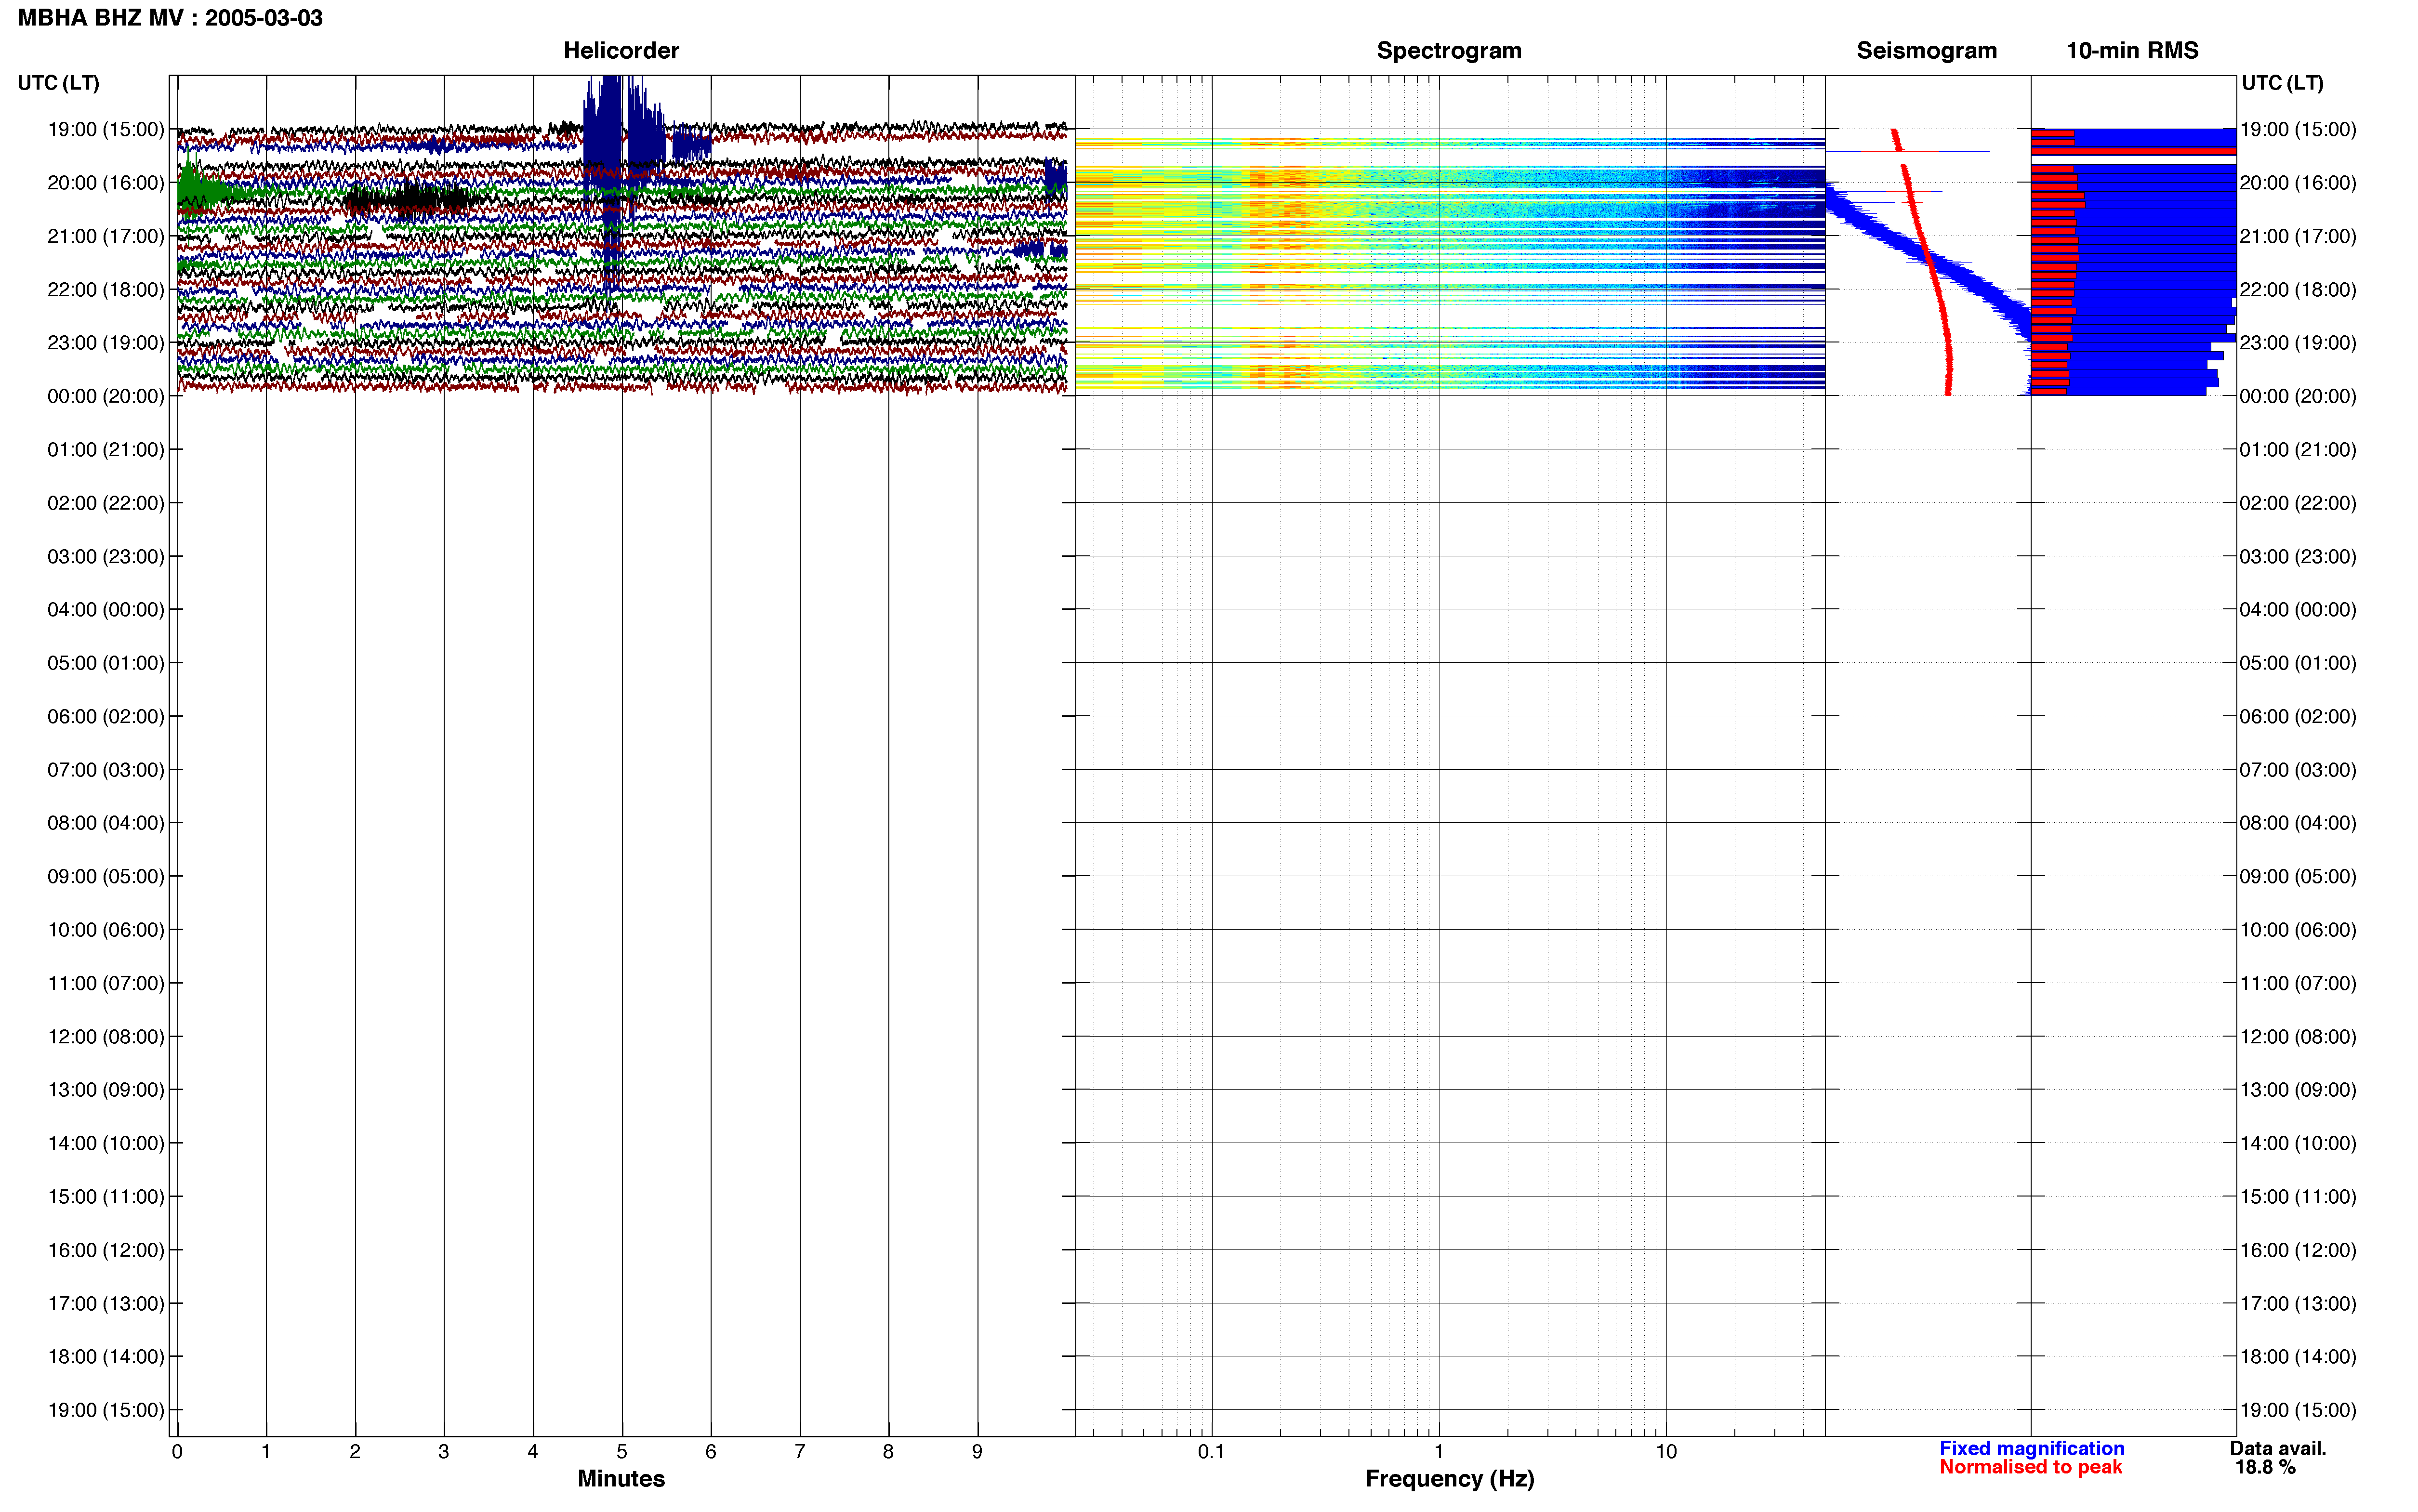Click the left 'UTC (LT)' axis header

point(58,83)
